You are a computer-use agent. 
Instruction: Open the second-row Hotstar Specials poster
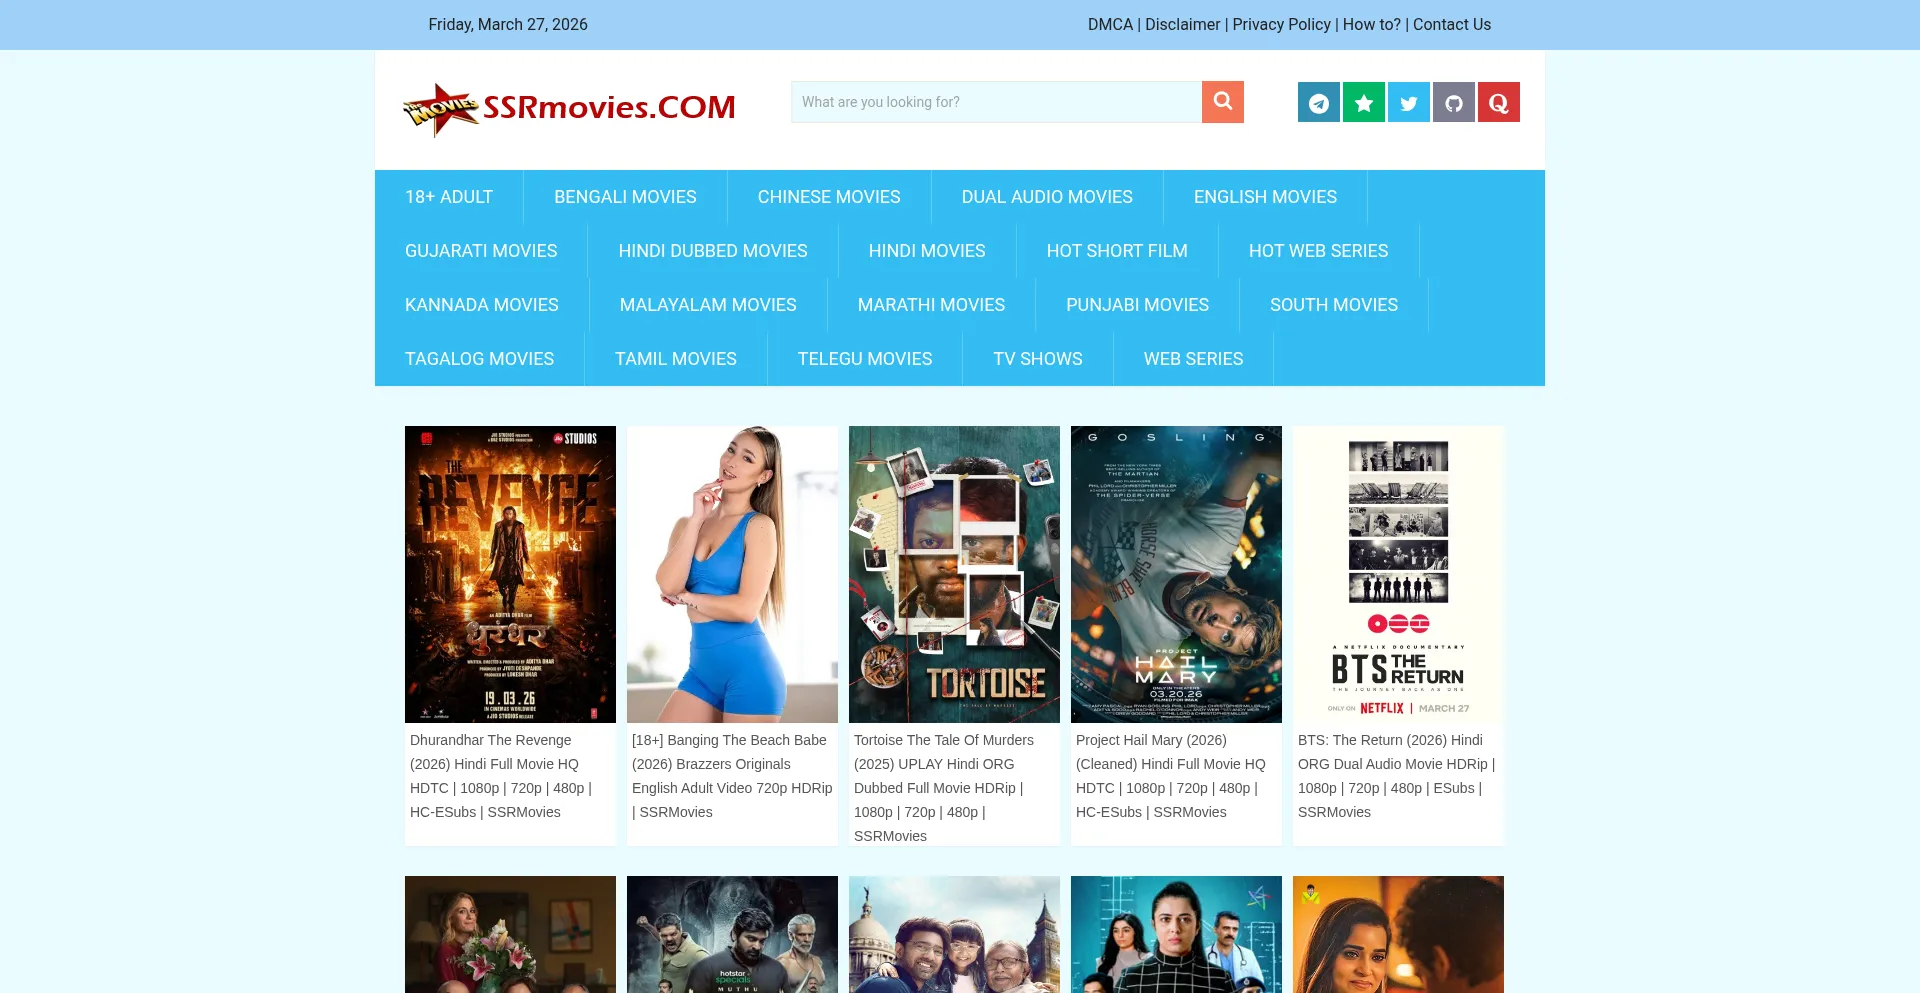tap(732, 935)
